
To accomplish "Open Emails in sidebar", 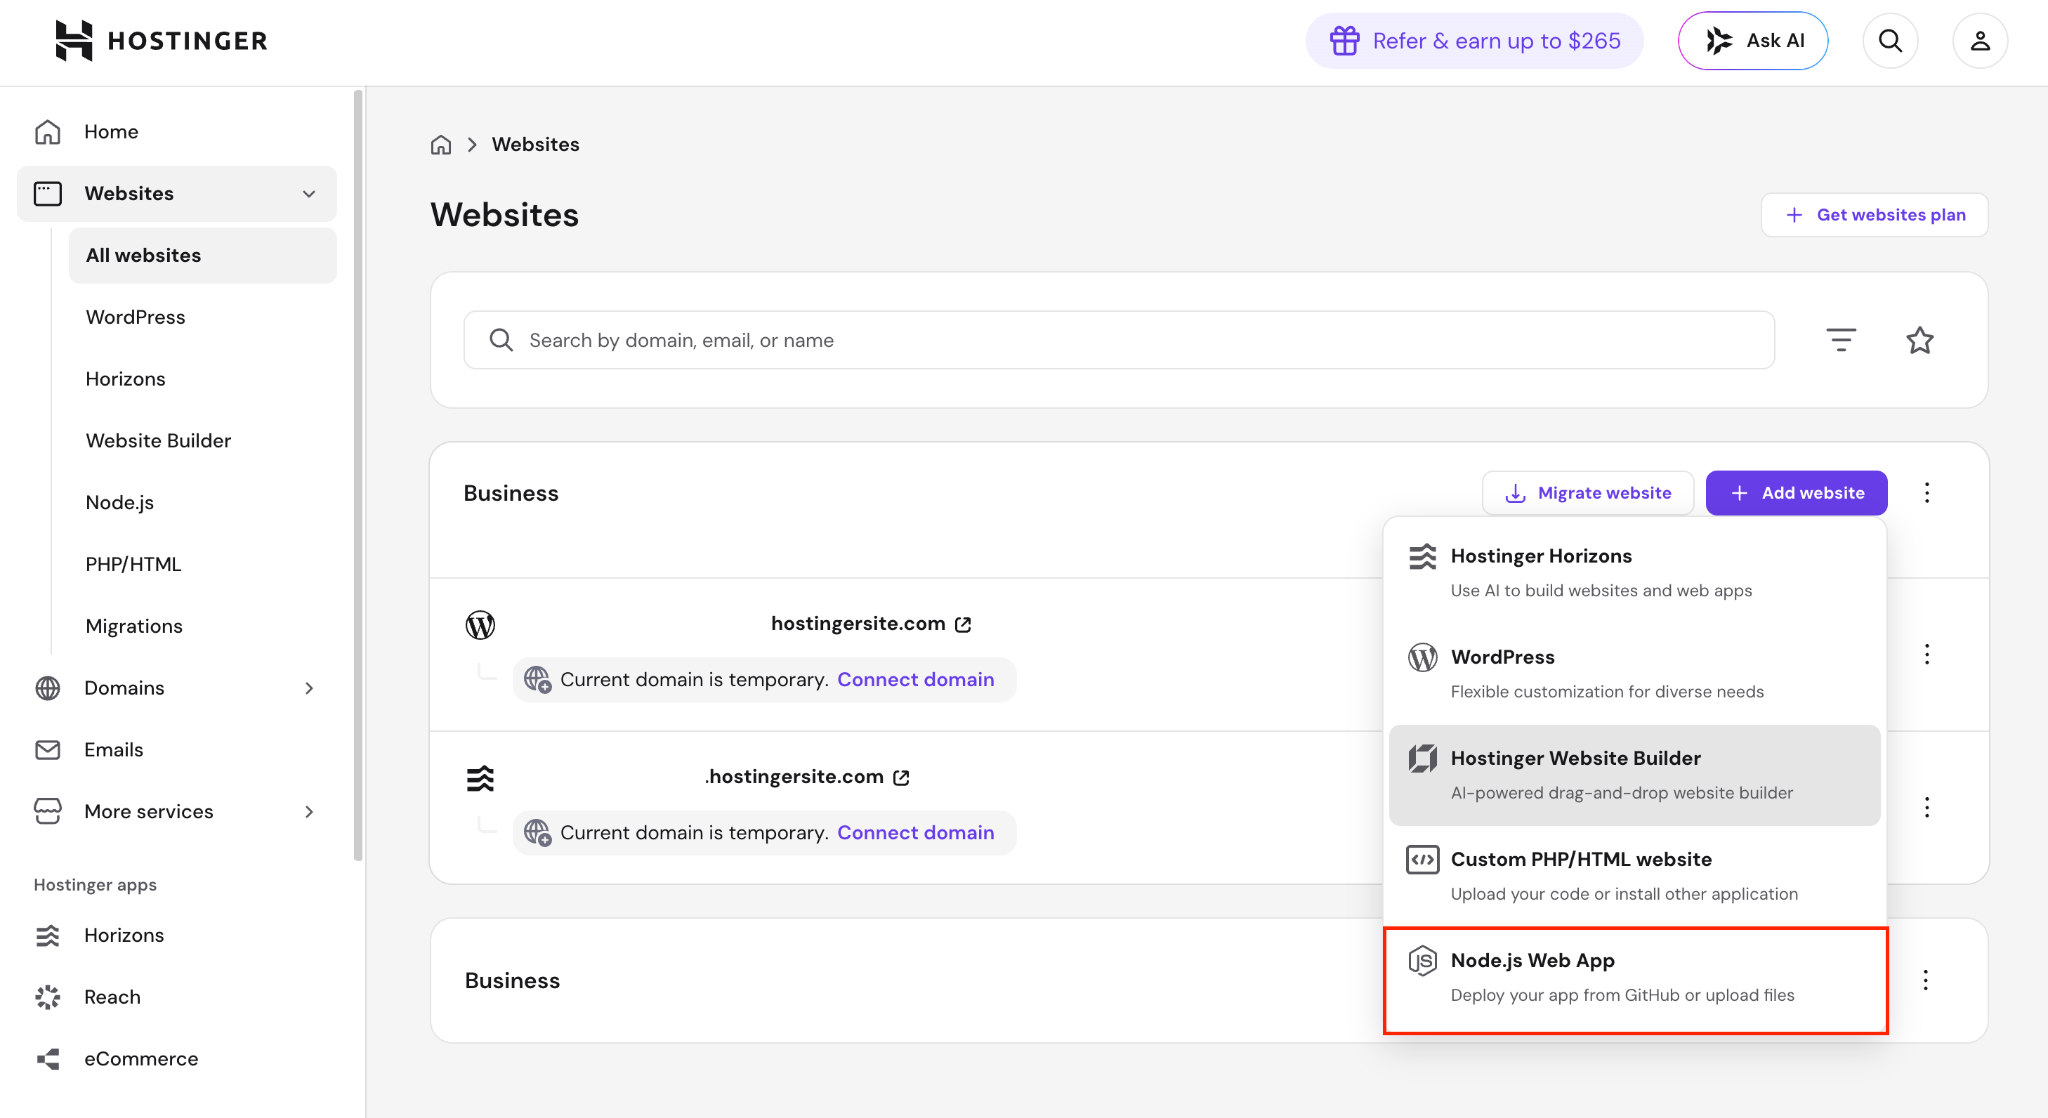I will coord(177,750).
